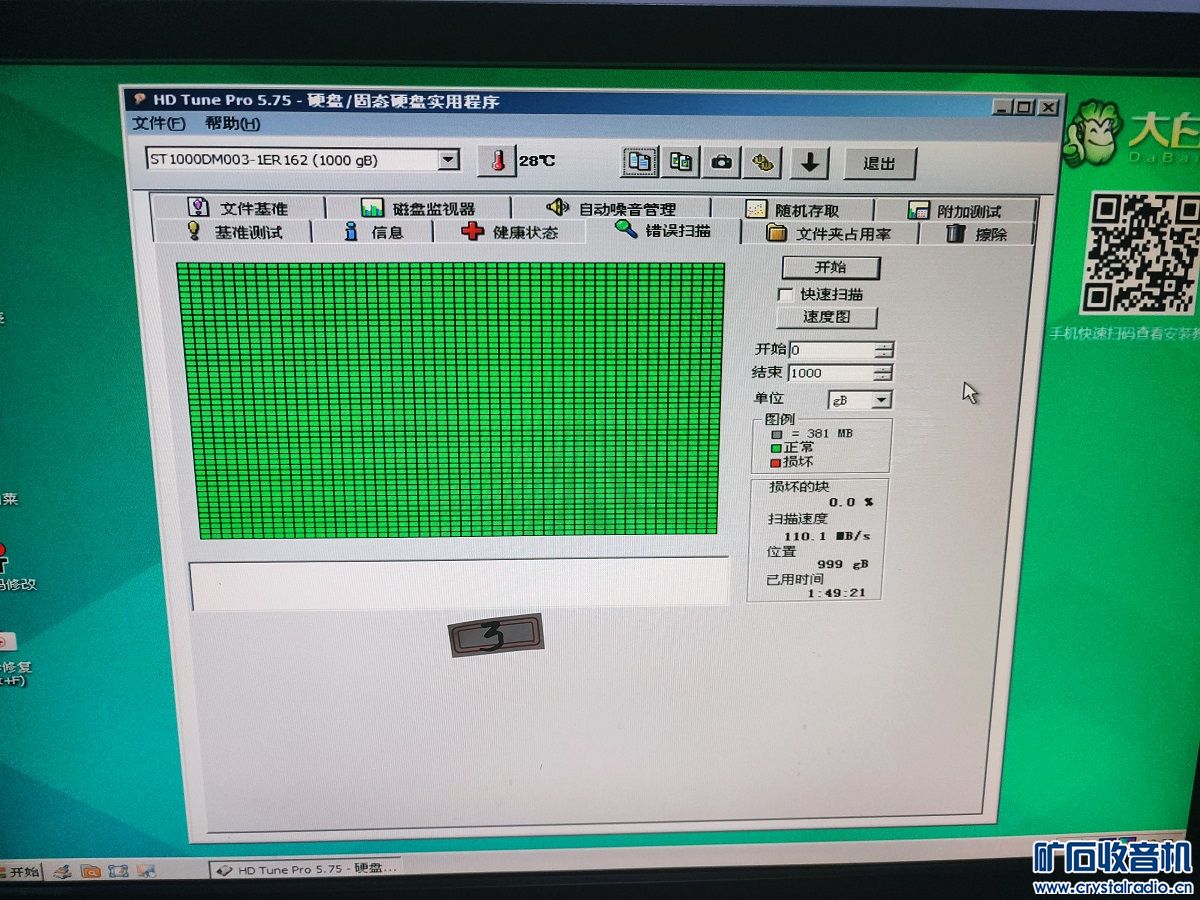Switch to the 磁盘监视器 tab
The height and width of the screenshot is (900, 1200).
[x=418, y=208]
